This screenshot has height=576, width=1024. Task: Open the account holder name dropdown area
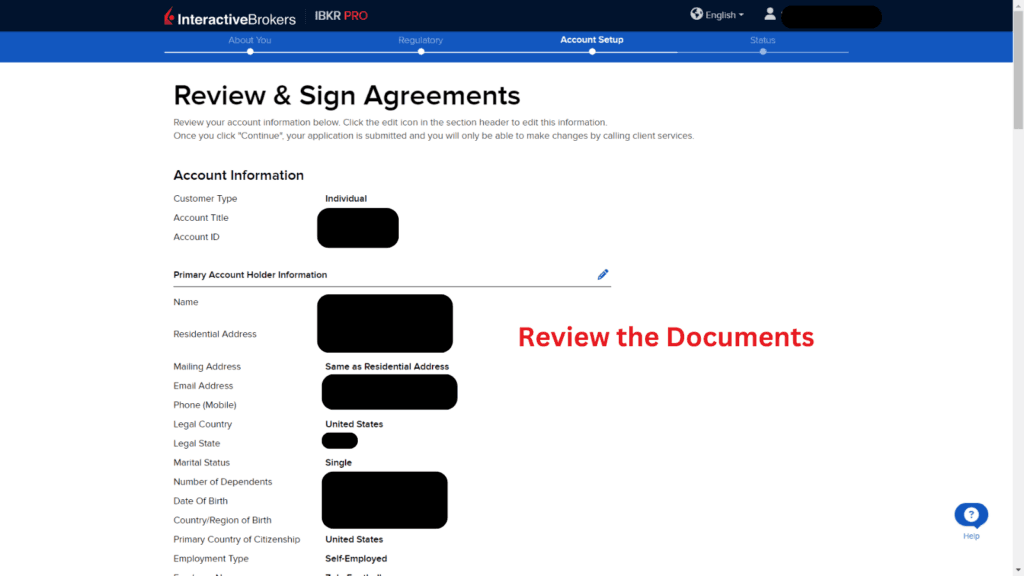click(830, 17)
